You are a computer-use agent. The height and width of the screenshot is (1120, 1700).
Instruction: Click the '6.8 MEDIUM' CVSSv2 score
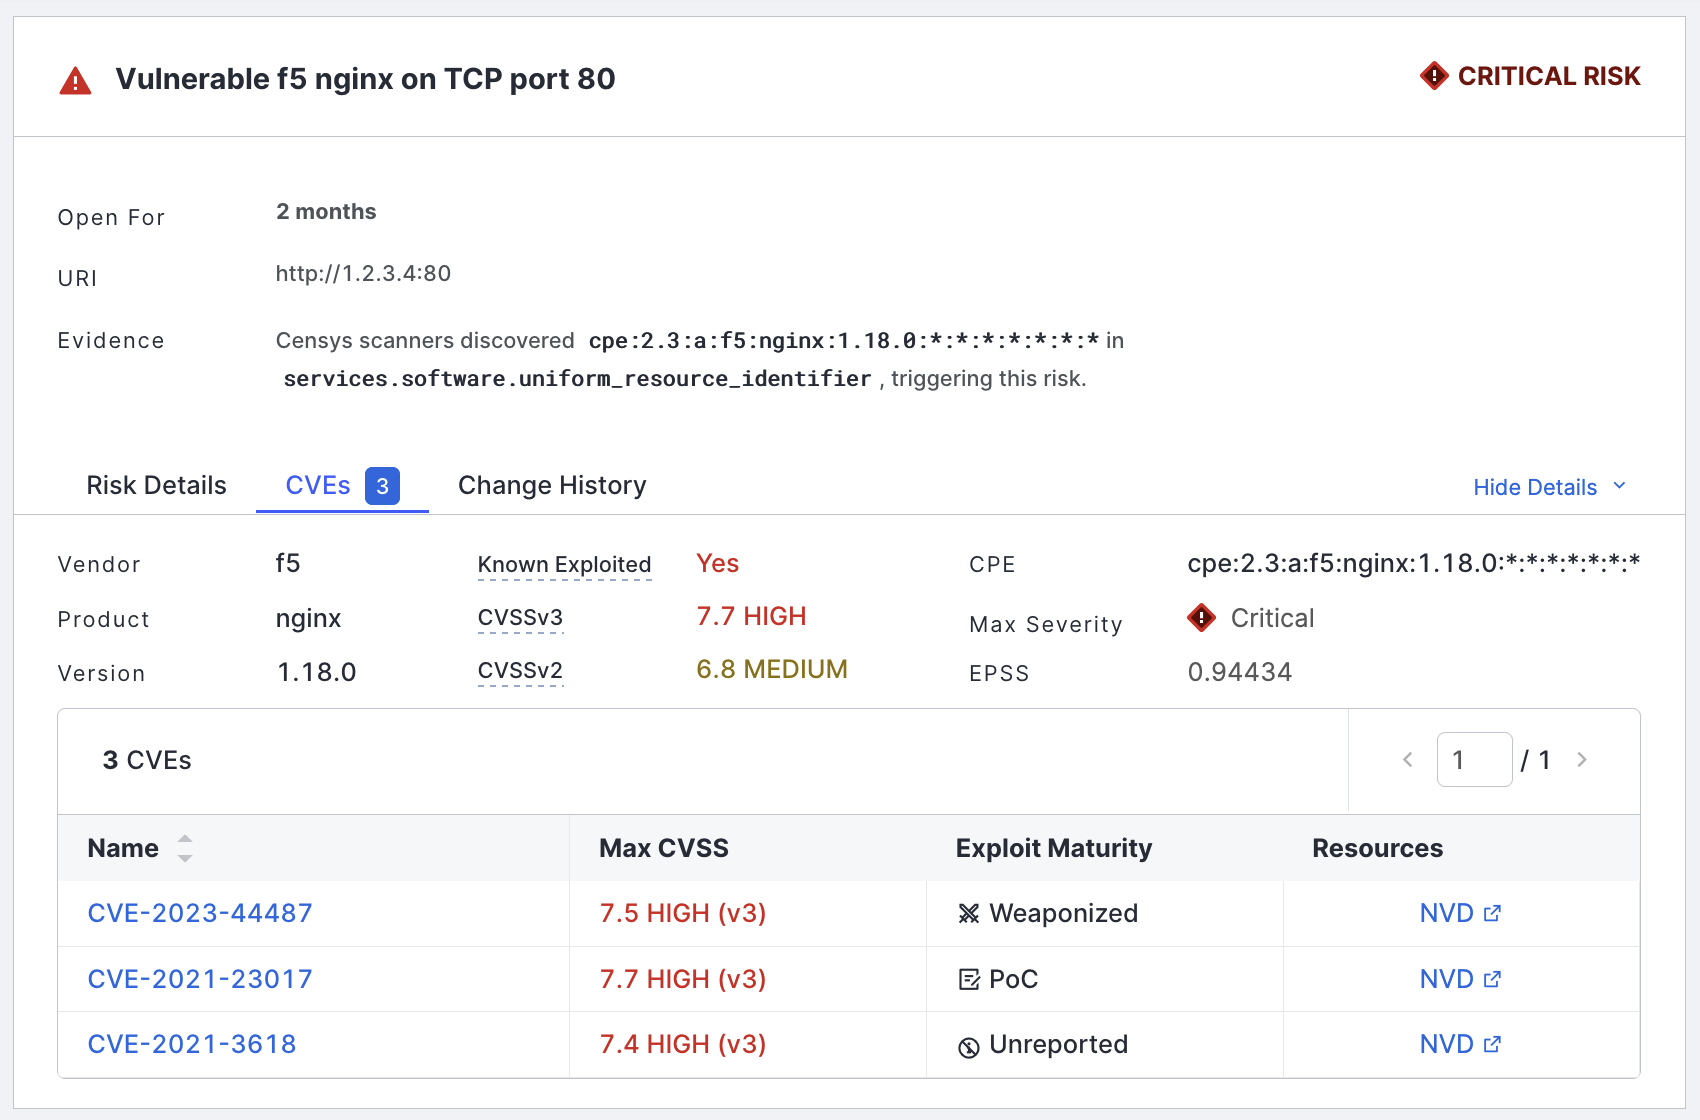(x=772, y=669)
